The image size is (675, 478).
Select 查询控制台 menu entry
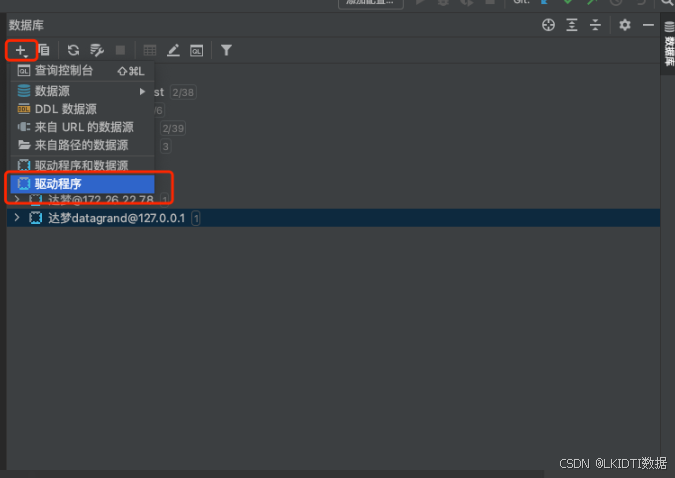(x=82, y=71)
